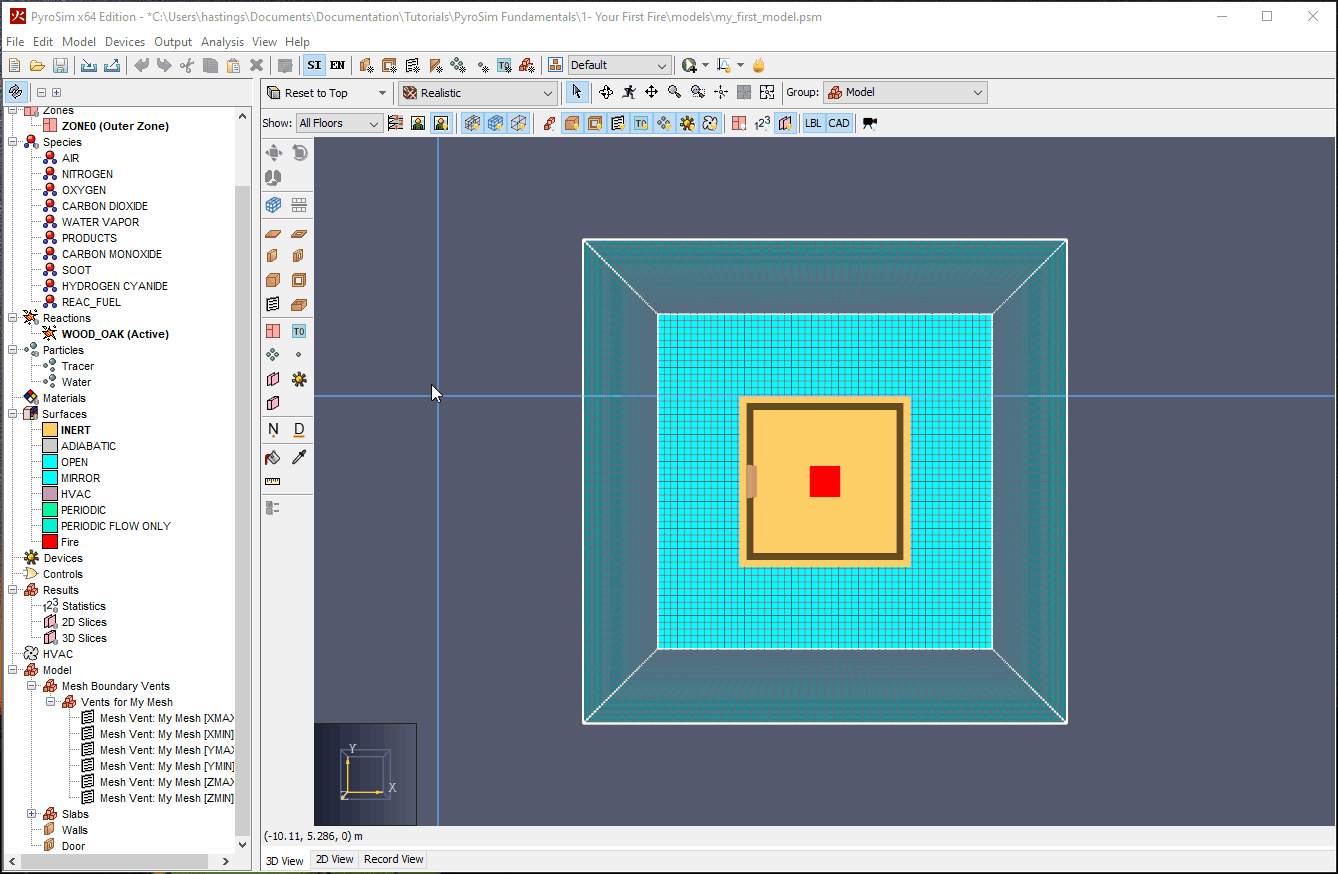
Task: Open the Realistic render mode dropdown
Action: [478, 93]
